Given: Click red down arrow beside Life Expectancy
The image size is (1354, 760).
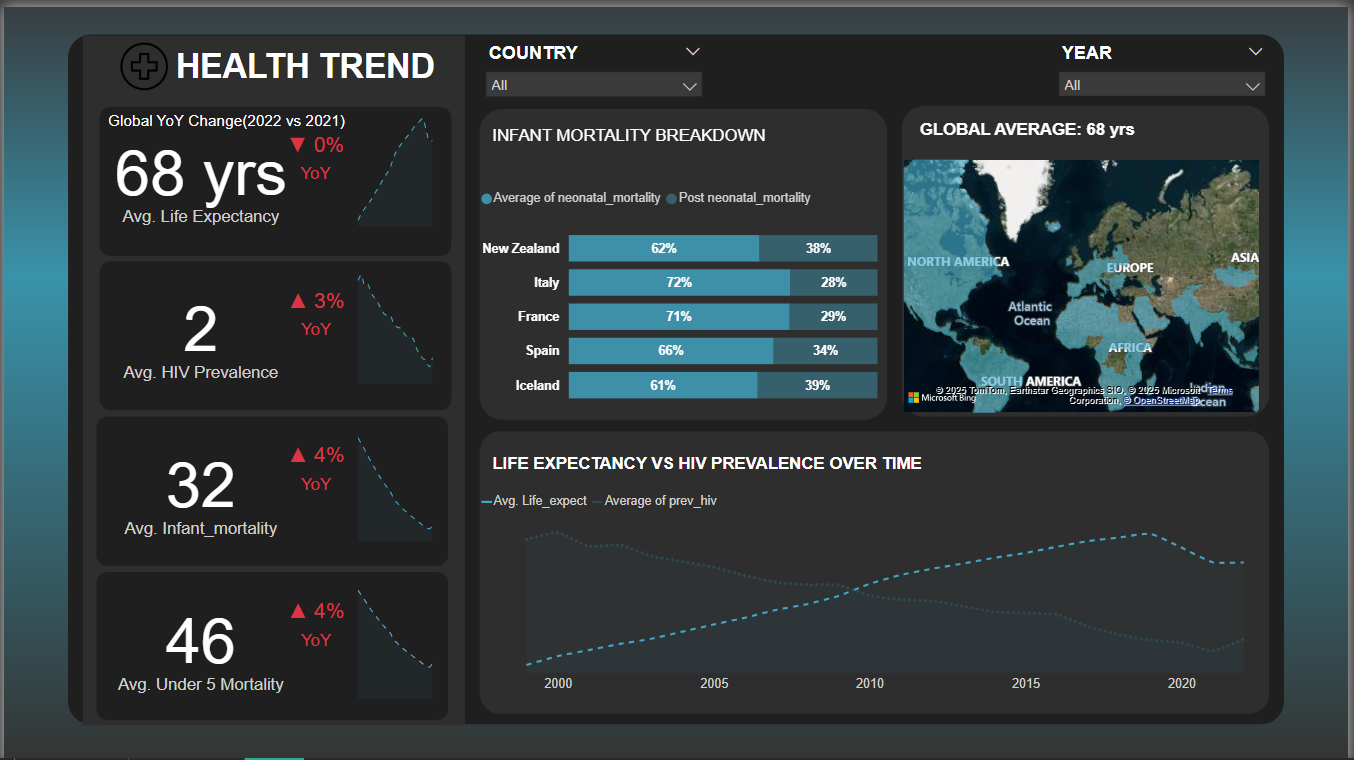Looking at the screenshot, I should pos(297,145).
